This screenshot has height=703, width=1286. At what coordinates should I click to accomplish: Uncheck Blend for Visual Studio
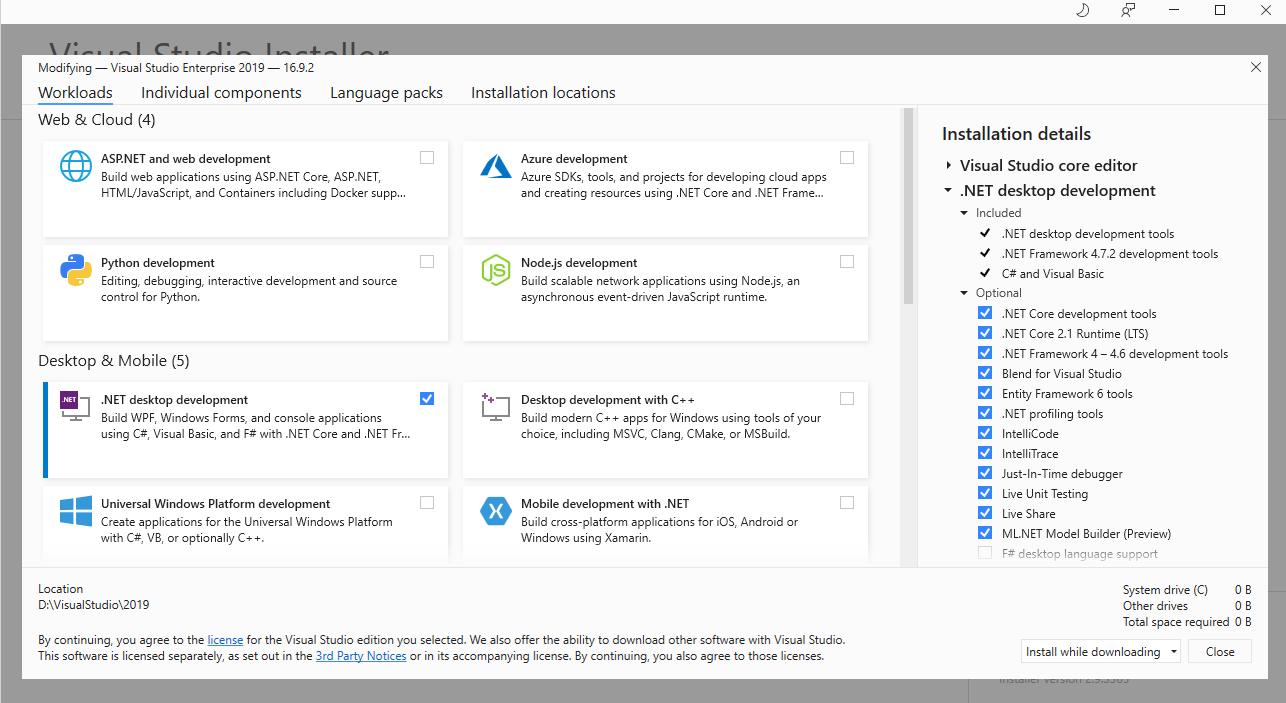pyautogui.click(x=985, y=373)
